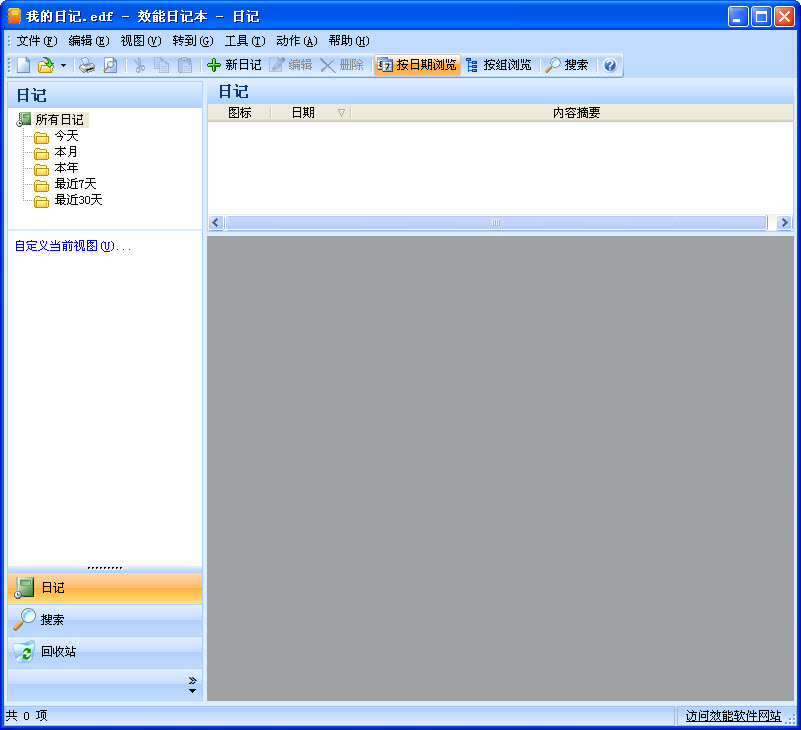Click the 本月 folder icon
The image size is (801, 730).
coord(41,154)
